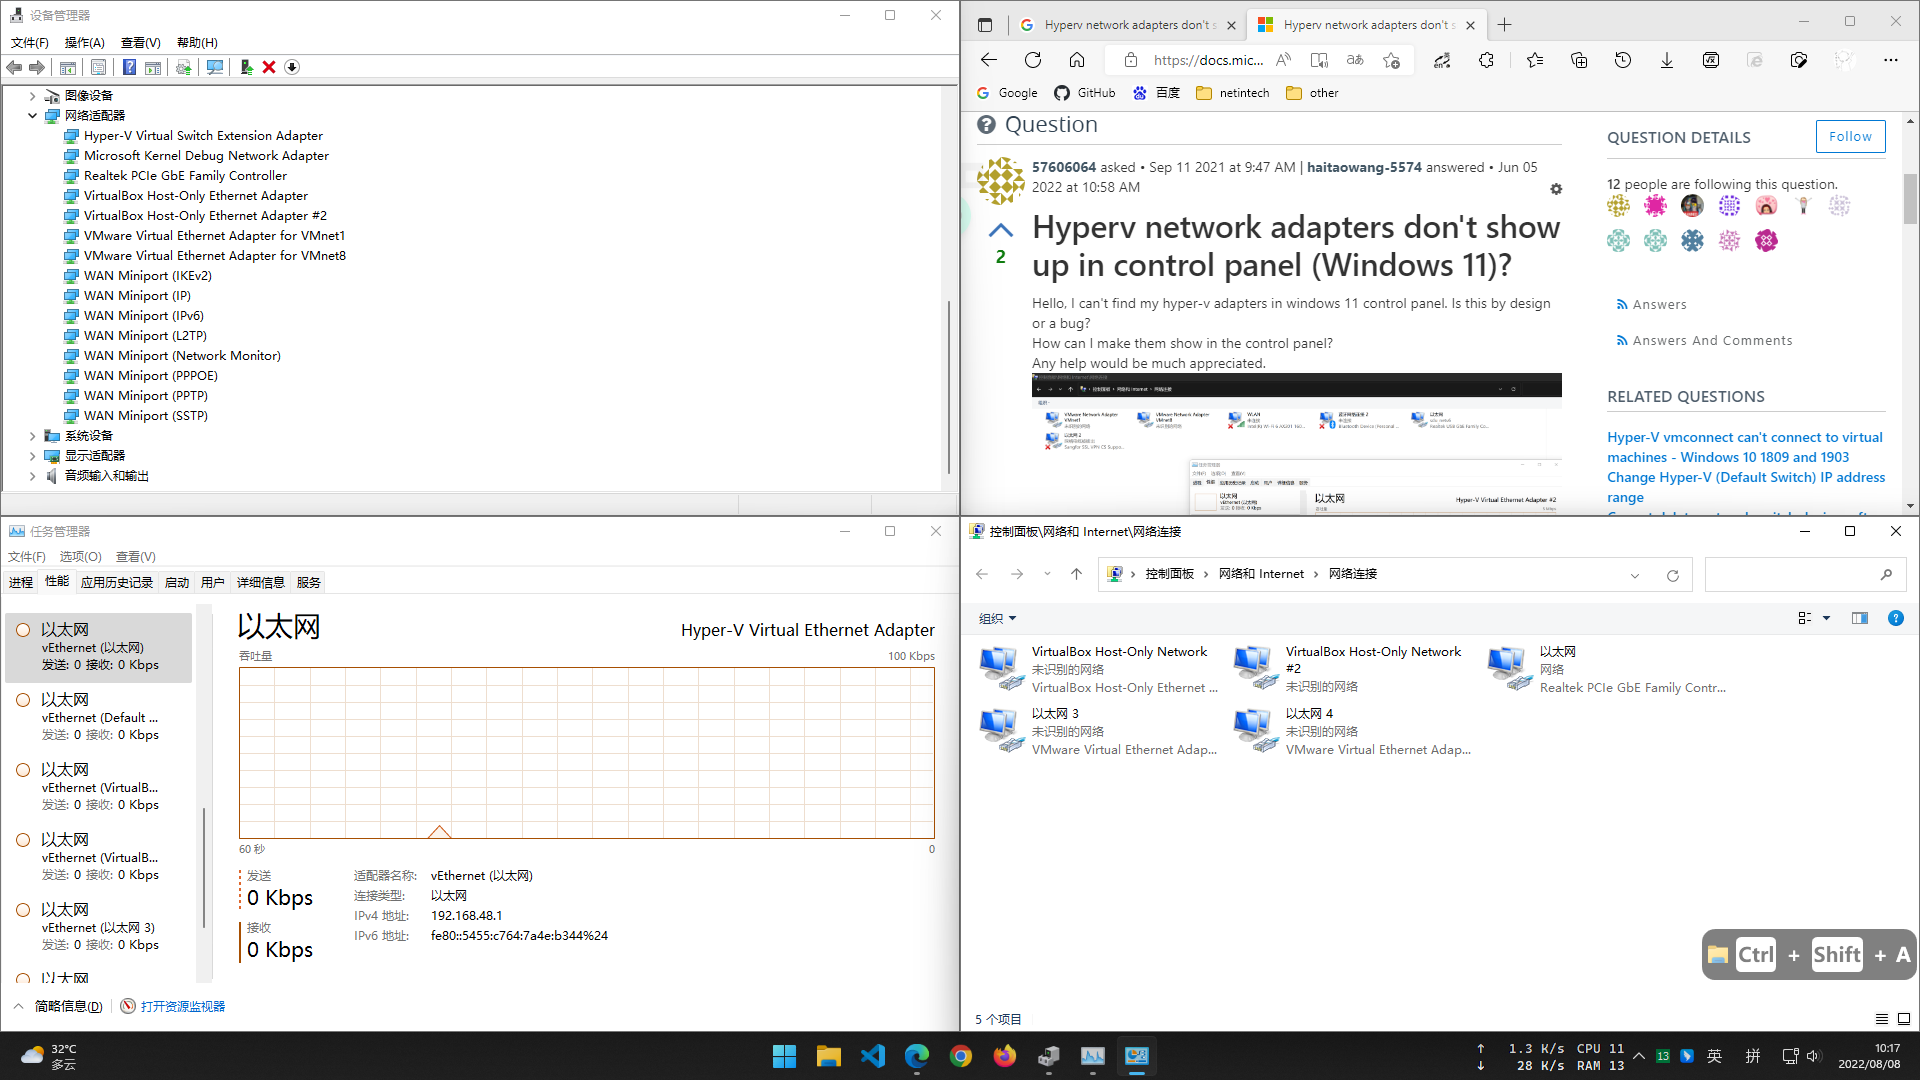Select vEthernet (Default ...) adapter in Task Manager
Image resolution: width=1920 pixels, height=1080 pixels.
tap(99, 717)
